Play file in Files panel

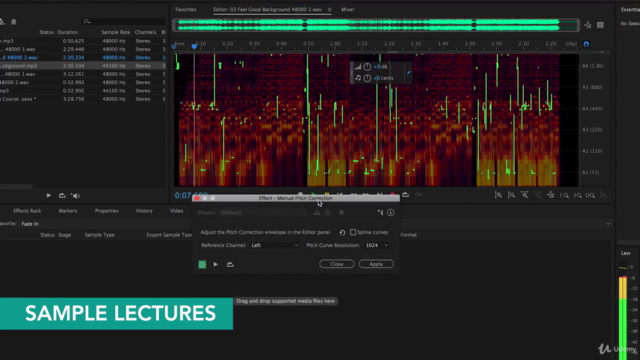tap(49, 196)
